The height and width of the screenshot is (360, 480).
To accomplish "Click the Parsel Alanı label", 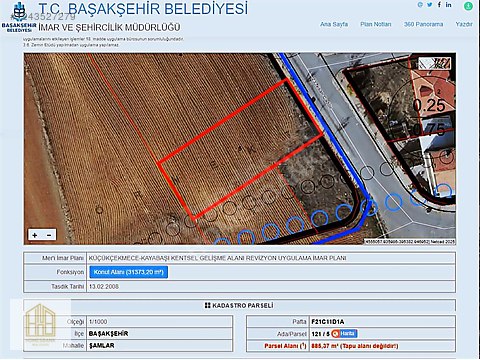I will (x=285, y=346).
